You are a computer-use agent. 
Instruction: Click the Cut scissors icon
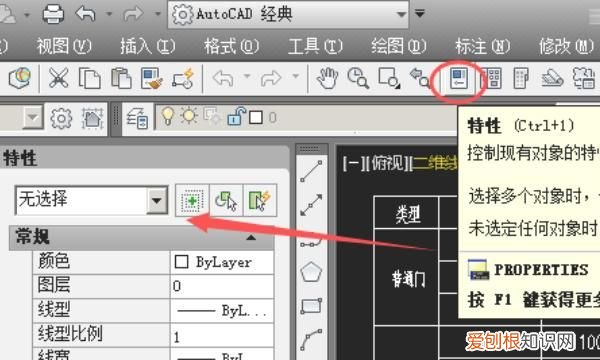(x=58, y=78)
